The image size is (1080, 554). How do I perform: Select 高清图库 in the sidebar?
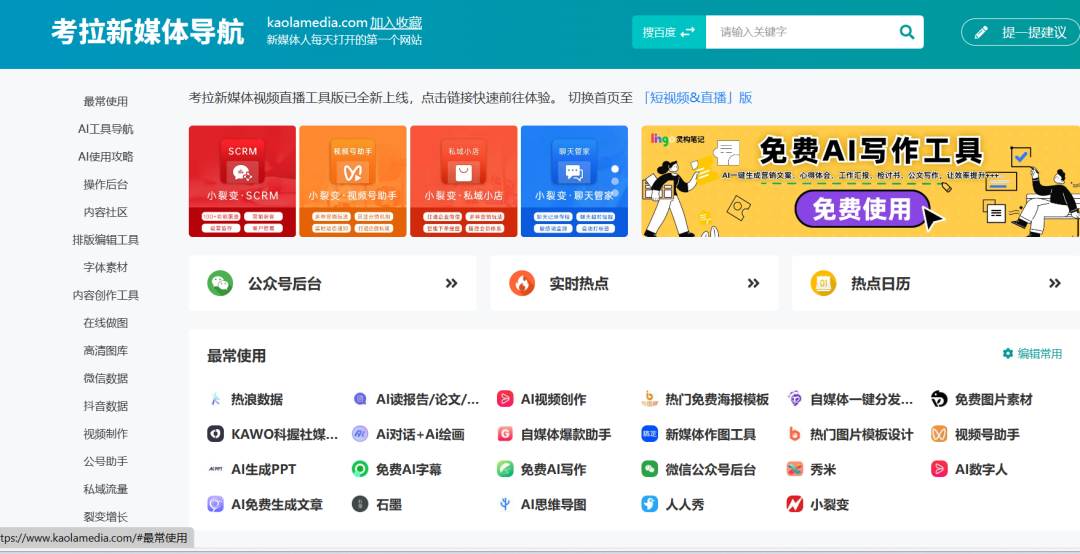pyautogui.click(x=105, y=350)
